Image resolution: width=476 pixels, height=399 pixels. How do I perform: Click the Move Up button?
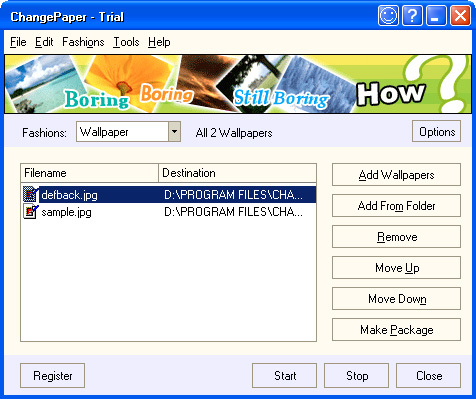tap(396, 268)
